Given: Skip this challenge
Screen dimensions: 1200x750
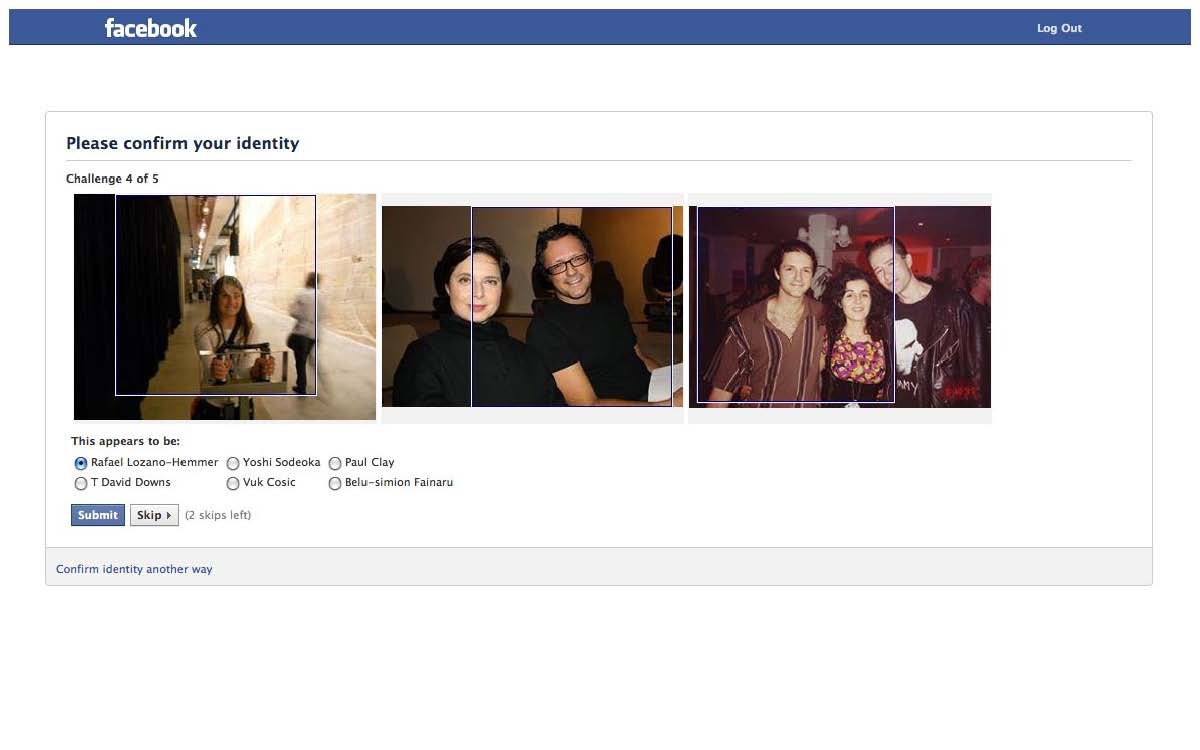Looking at the screenshot, I should [154, 515].
